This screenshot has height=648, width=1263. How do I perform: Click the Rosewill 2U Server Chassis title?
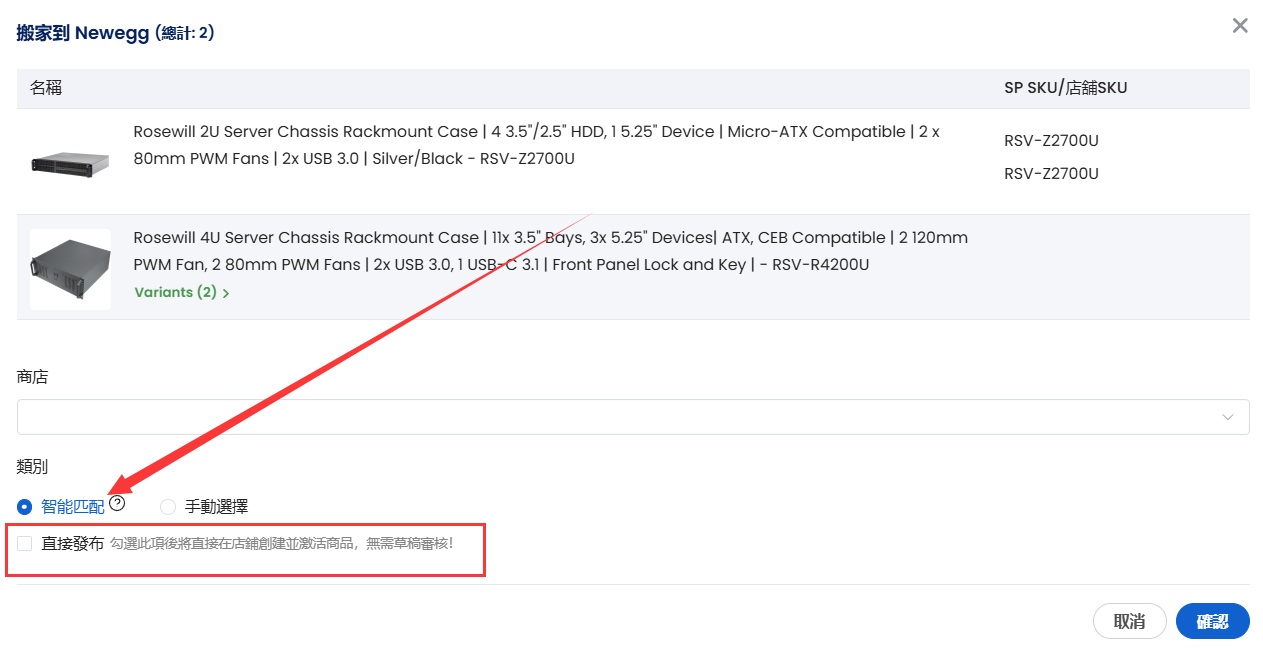click(x=537, y=145)
